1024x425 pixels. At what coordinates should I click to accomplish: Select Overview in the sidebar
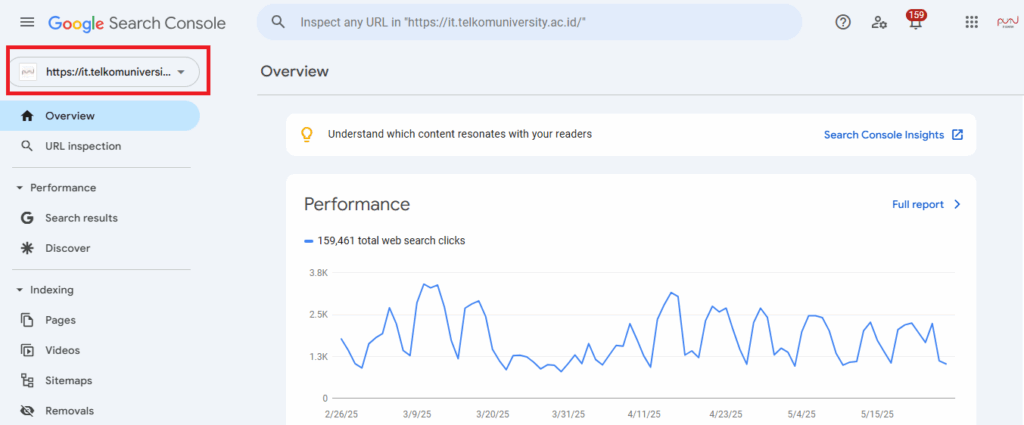point(100,116)
